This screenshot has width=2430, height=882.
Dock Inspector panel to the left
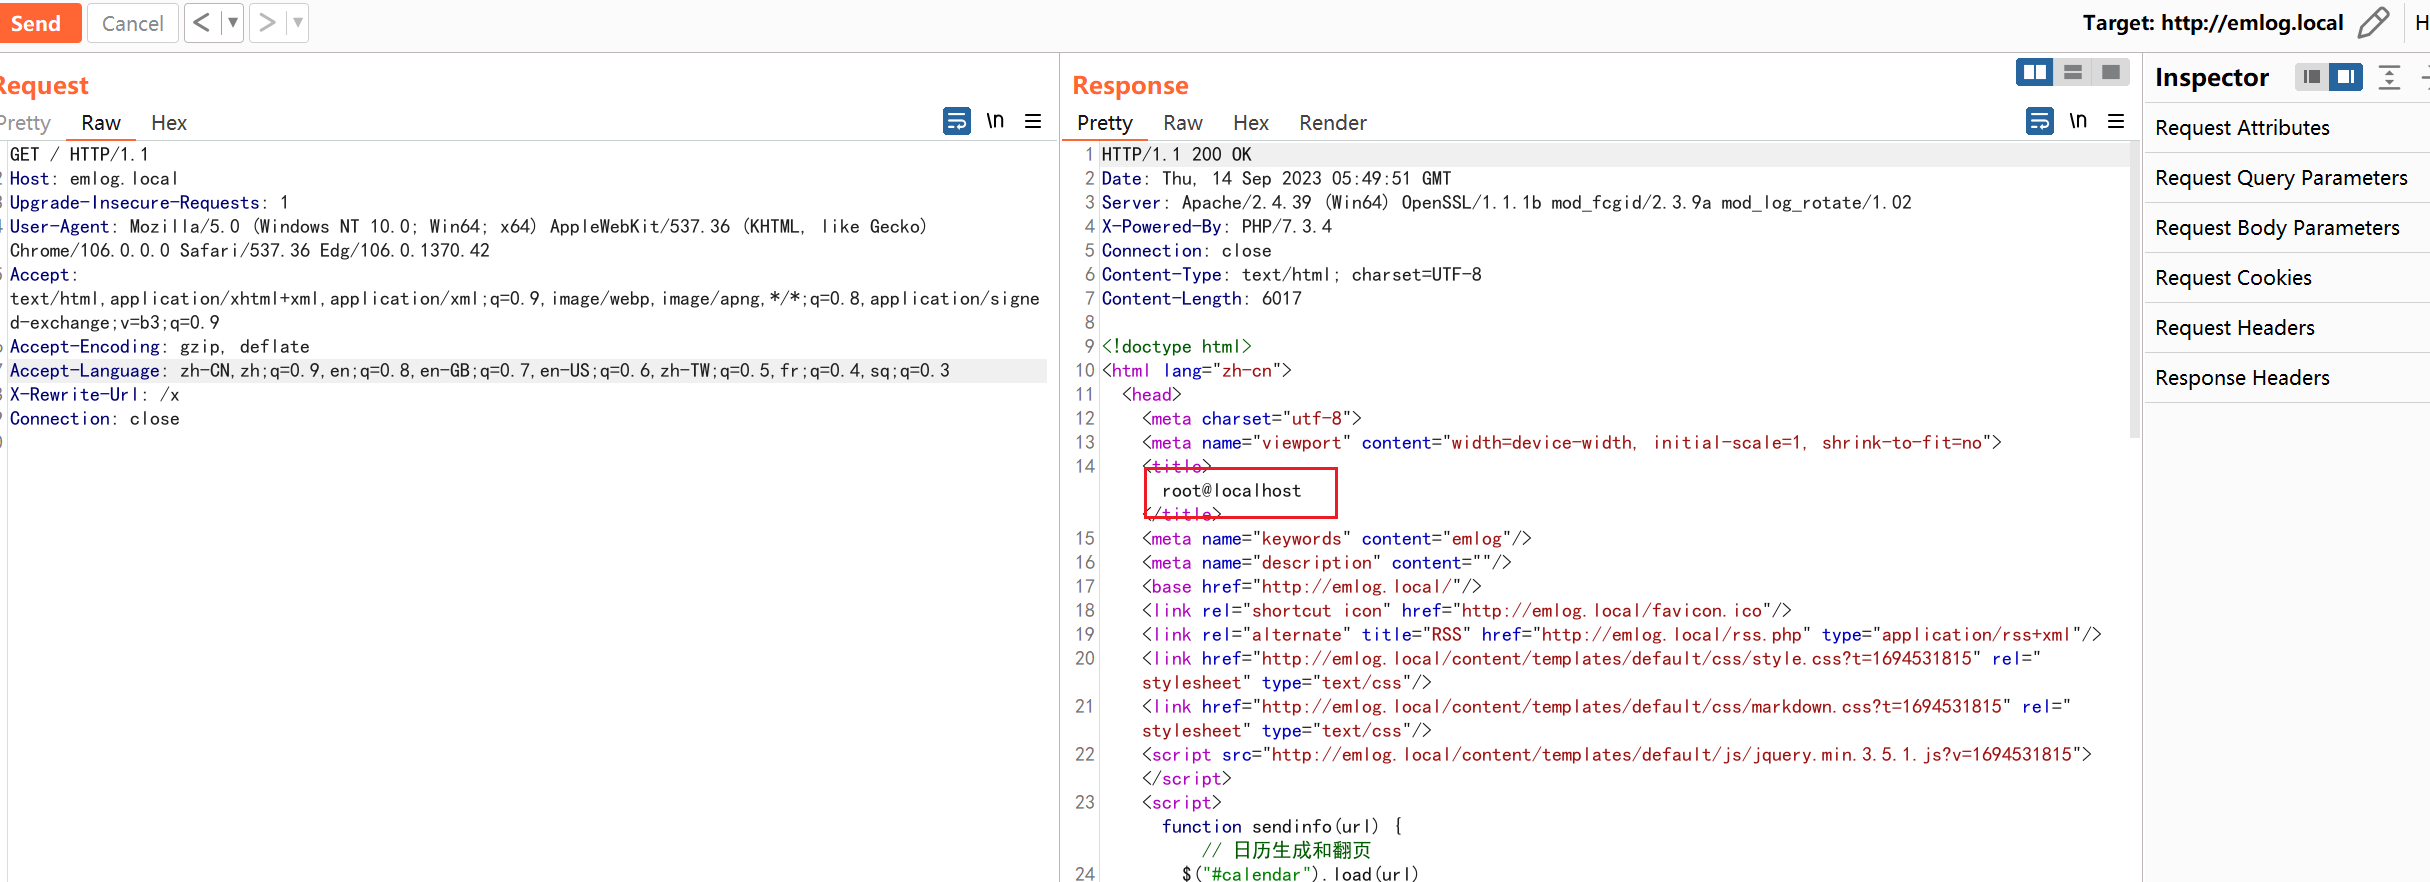coord(2311,77)
